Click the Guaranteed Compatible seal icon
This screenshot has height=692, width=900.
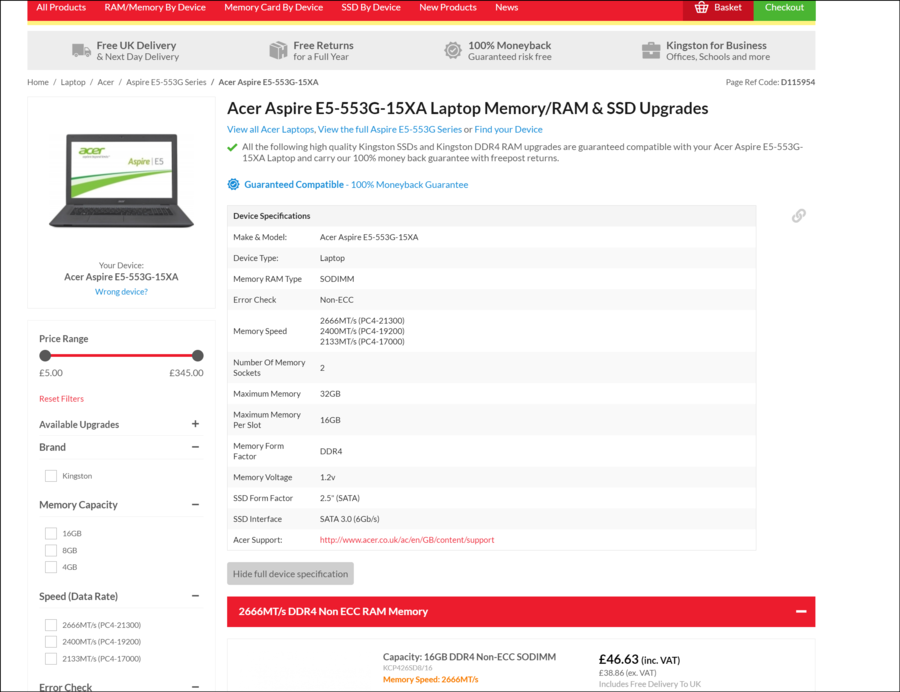pyautogui.click(x=233, y=184)
